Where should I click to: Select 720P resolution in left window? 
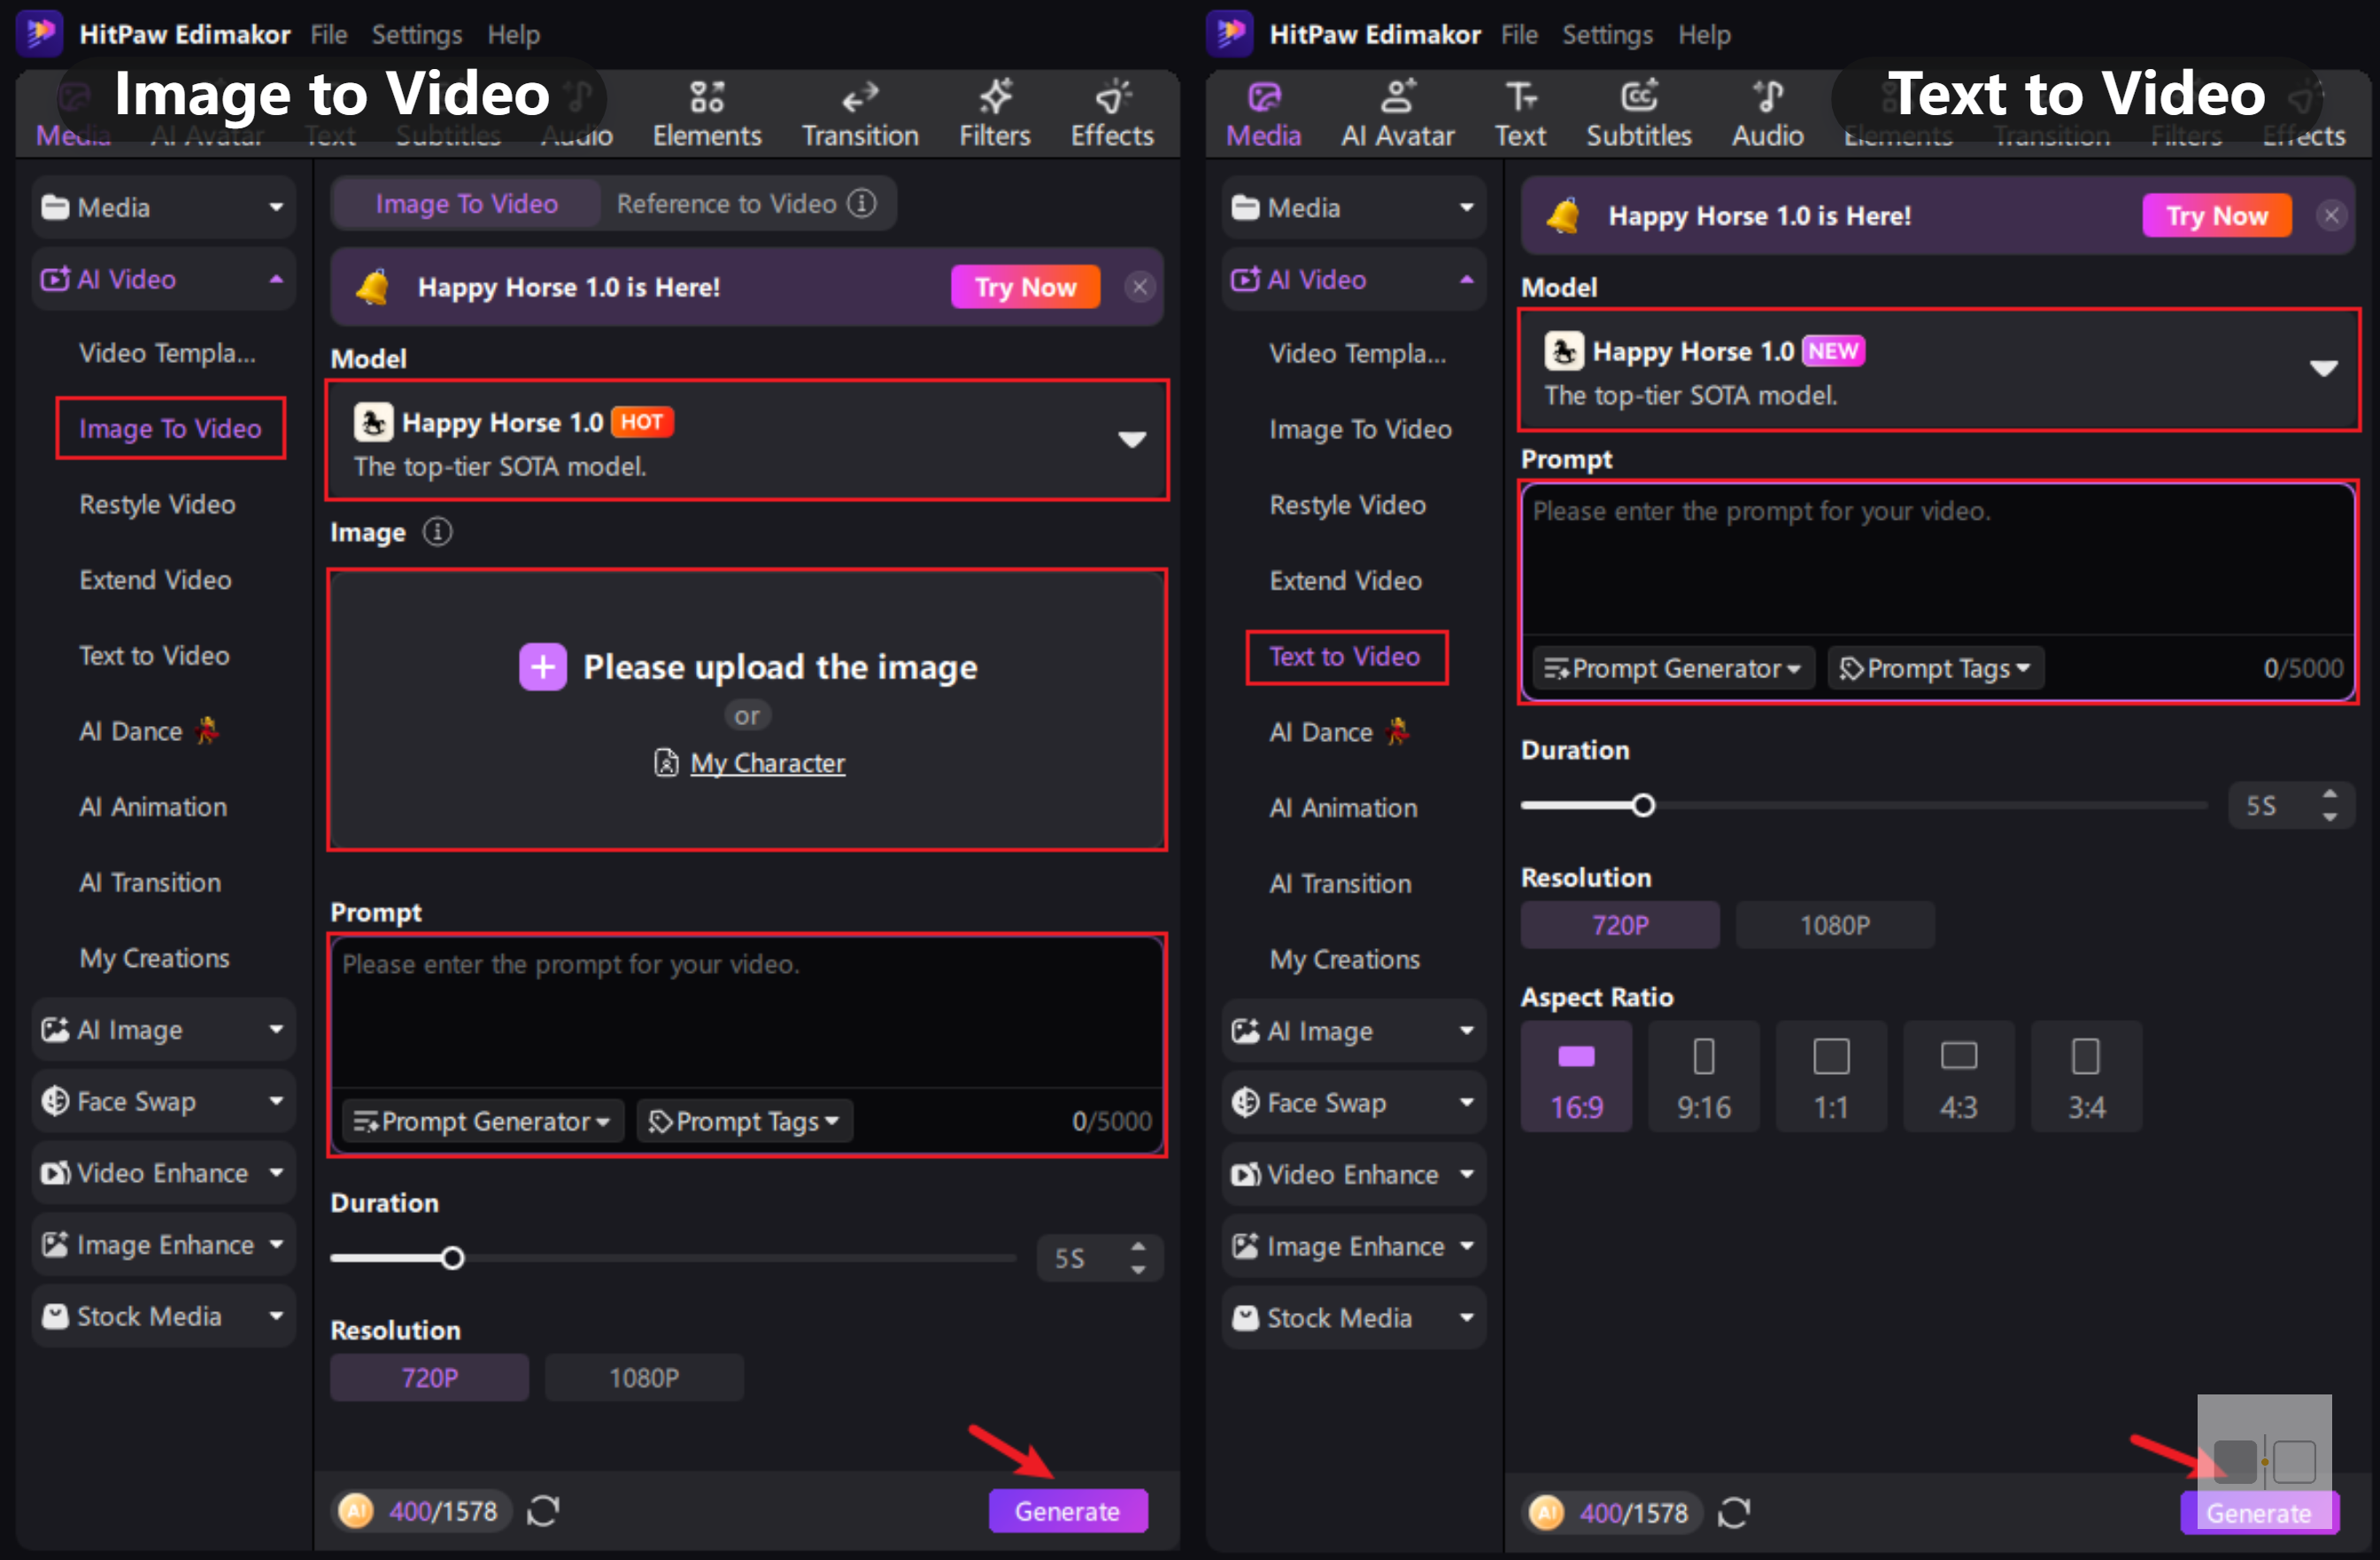tap(429, 1377)
